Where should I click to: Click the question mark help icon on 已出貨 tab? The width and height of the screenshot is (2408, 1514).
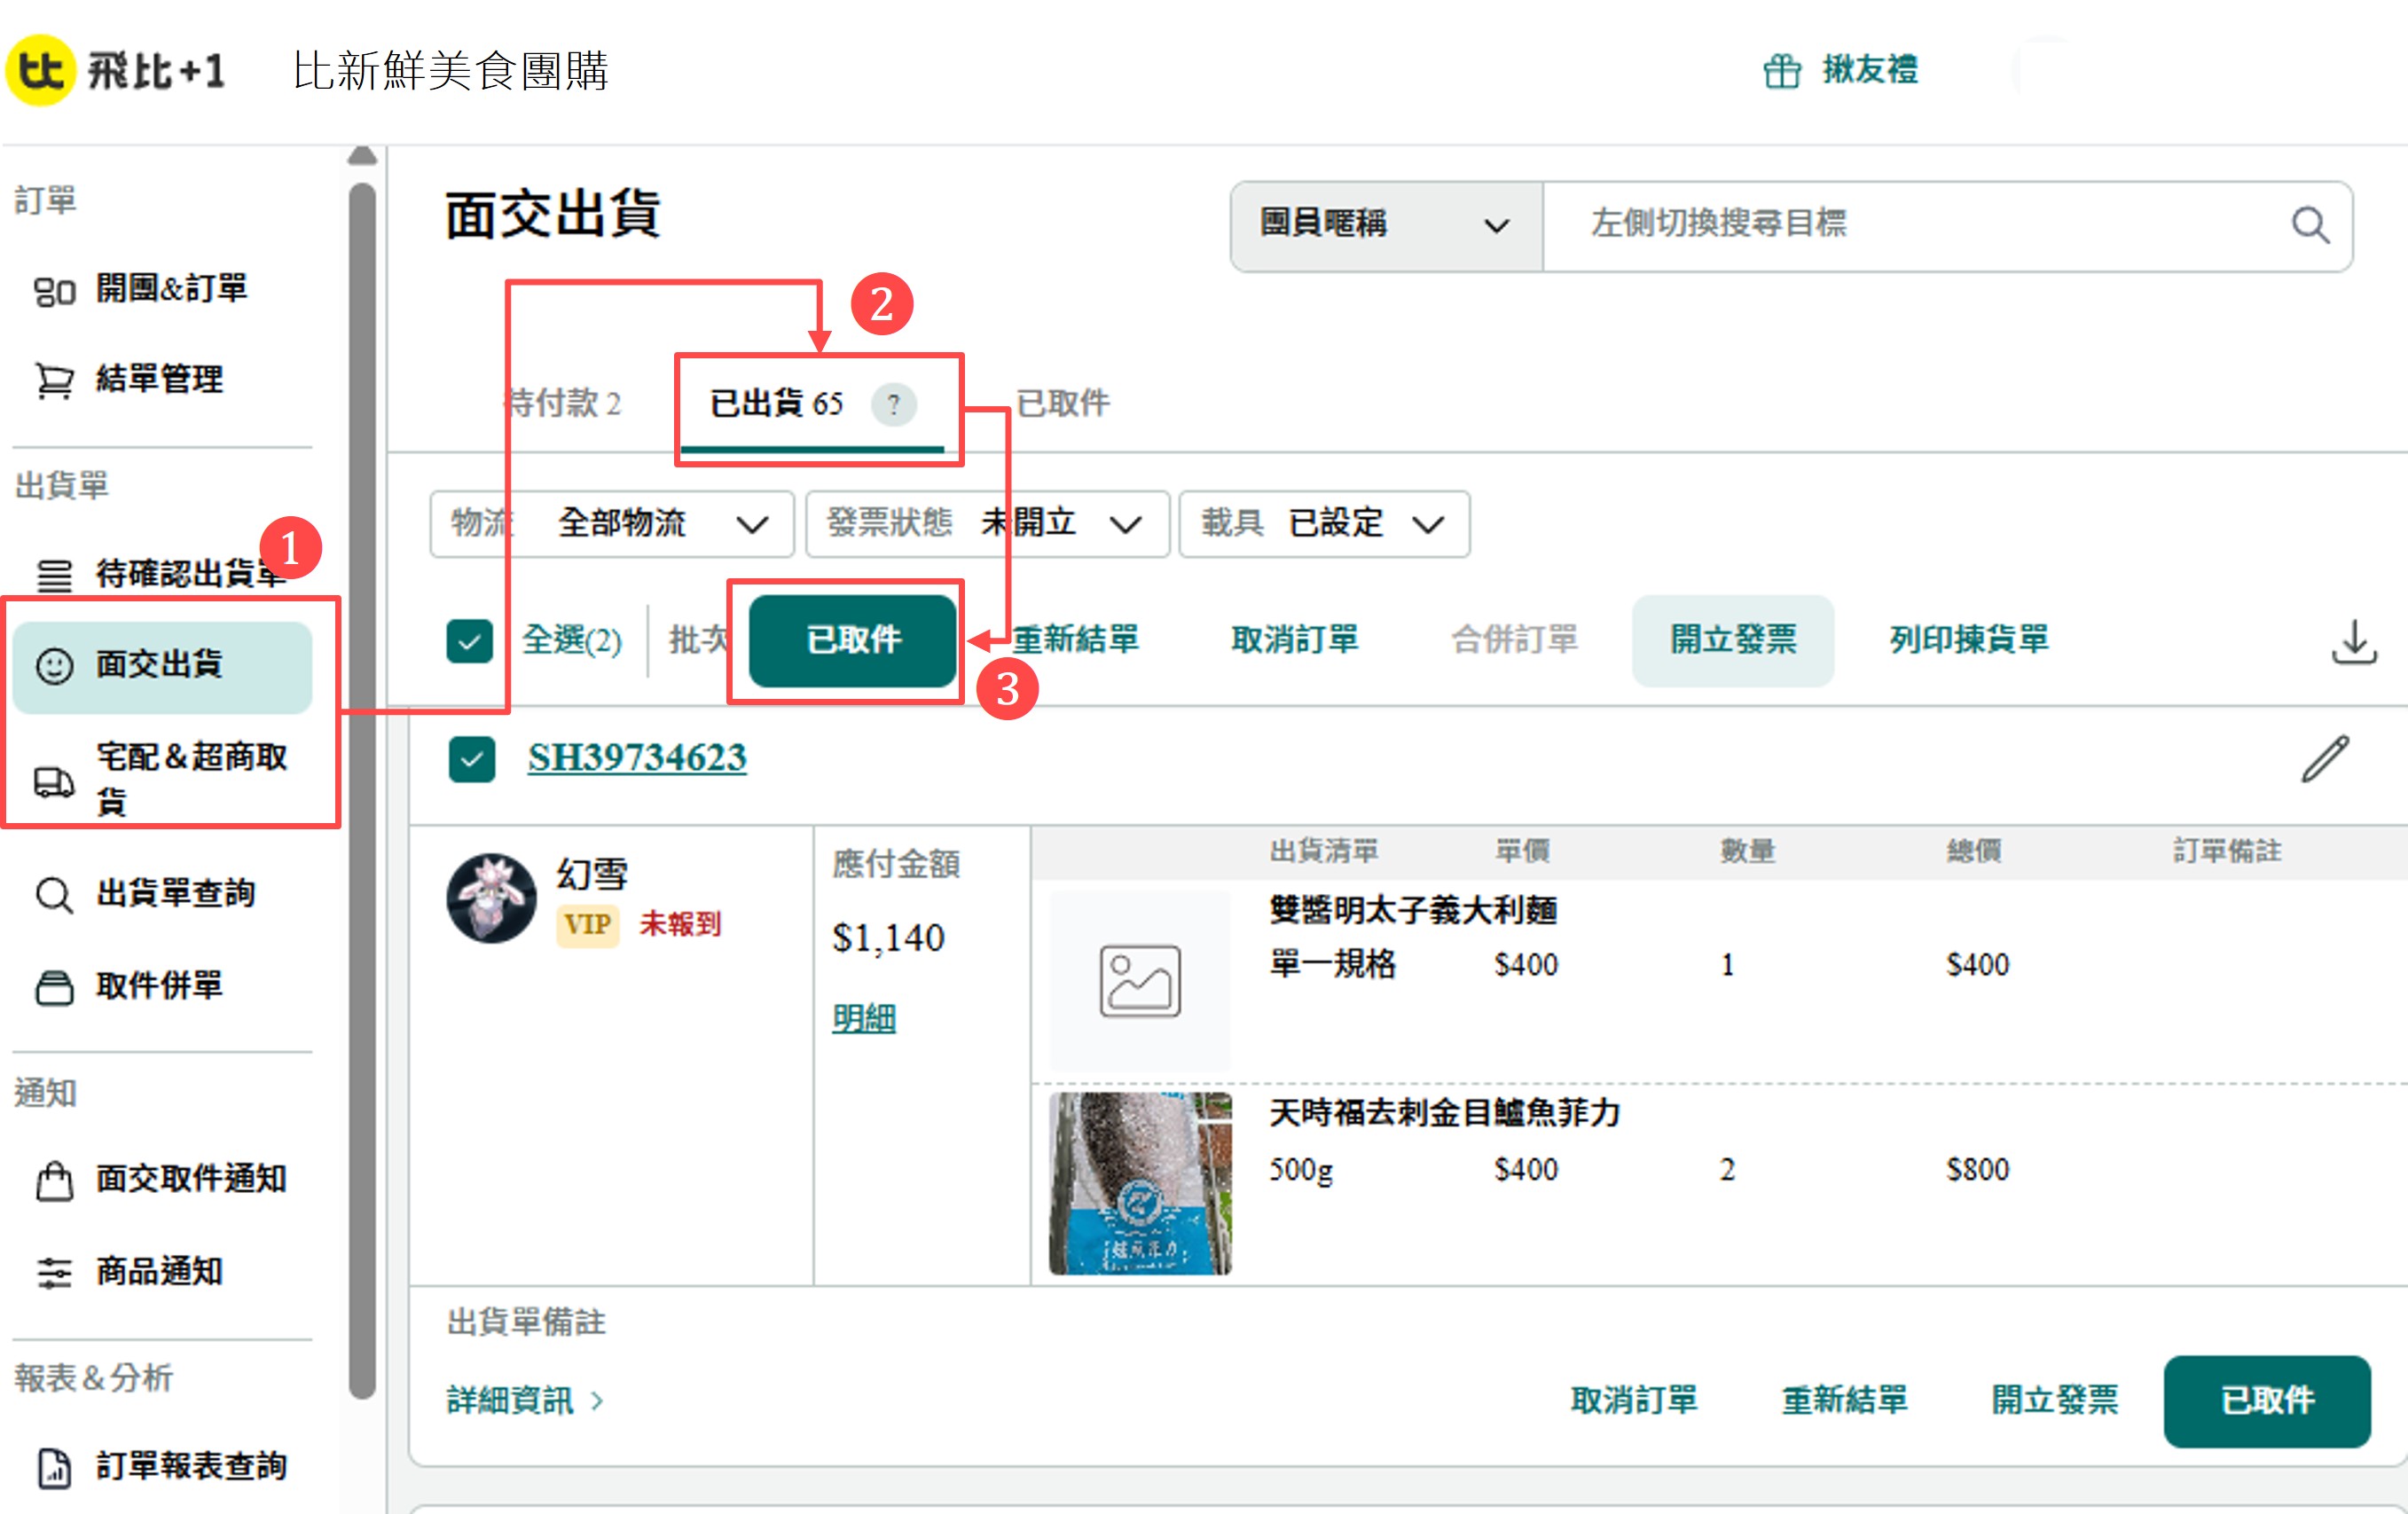[x=893, y=404]
